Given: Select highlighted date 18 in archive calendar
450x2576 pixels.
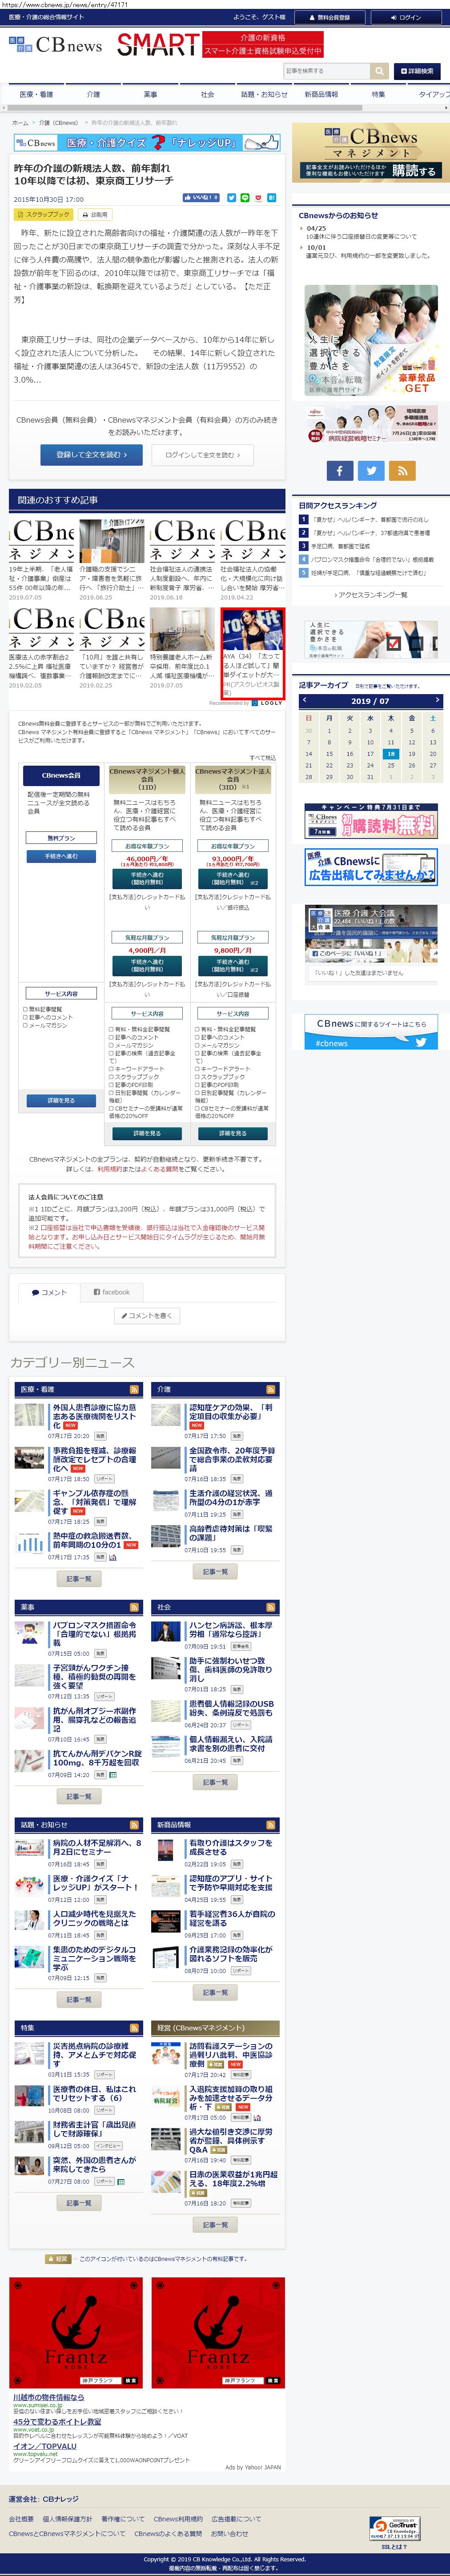Looking at the screenshot, I should tap(391, 754).
